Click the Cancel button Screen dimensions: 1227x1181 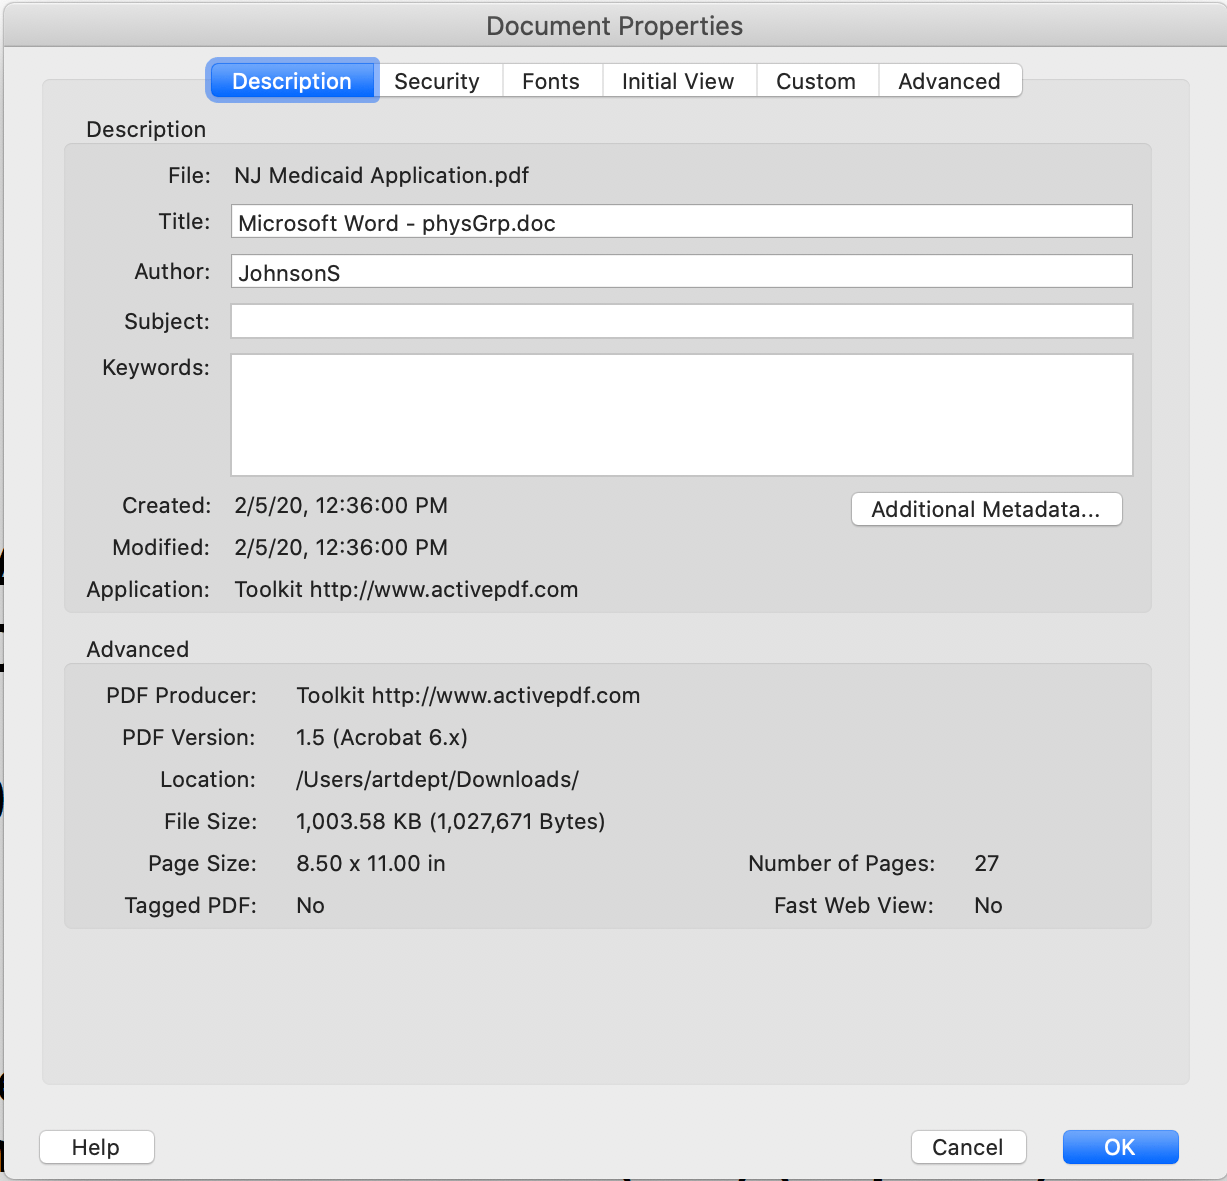tap(968, 1147)
